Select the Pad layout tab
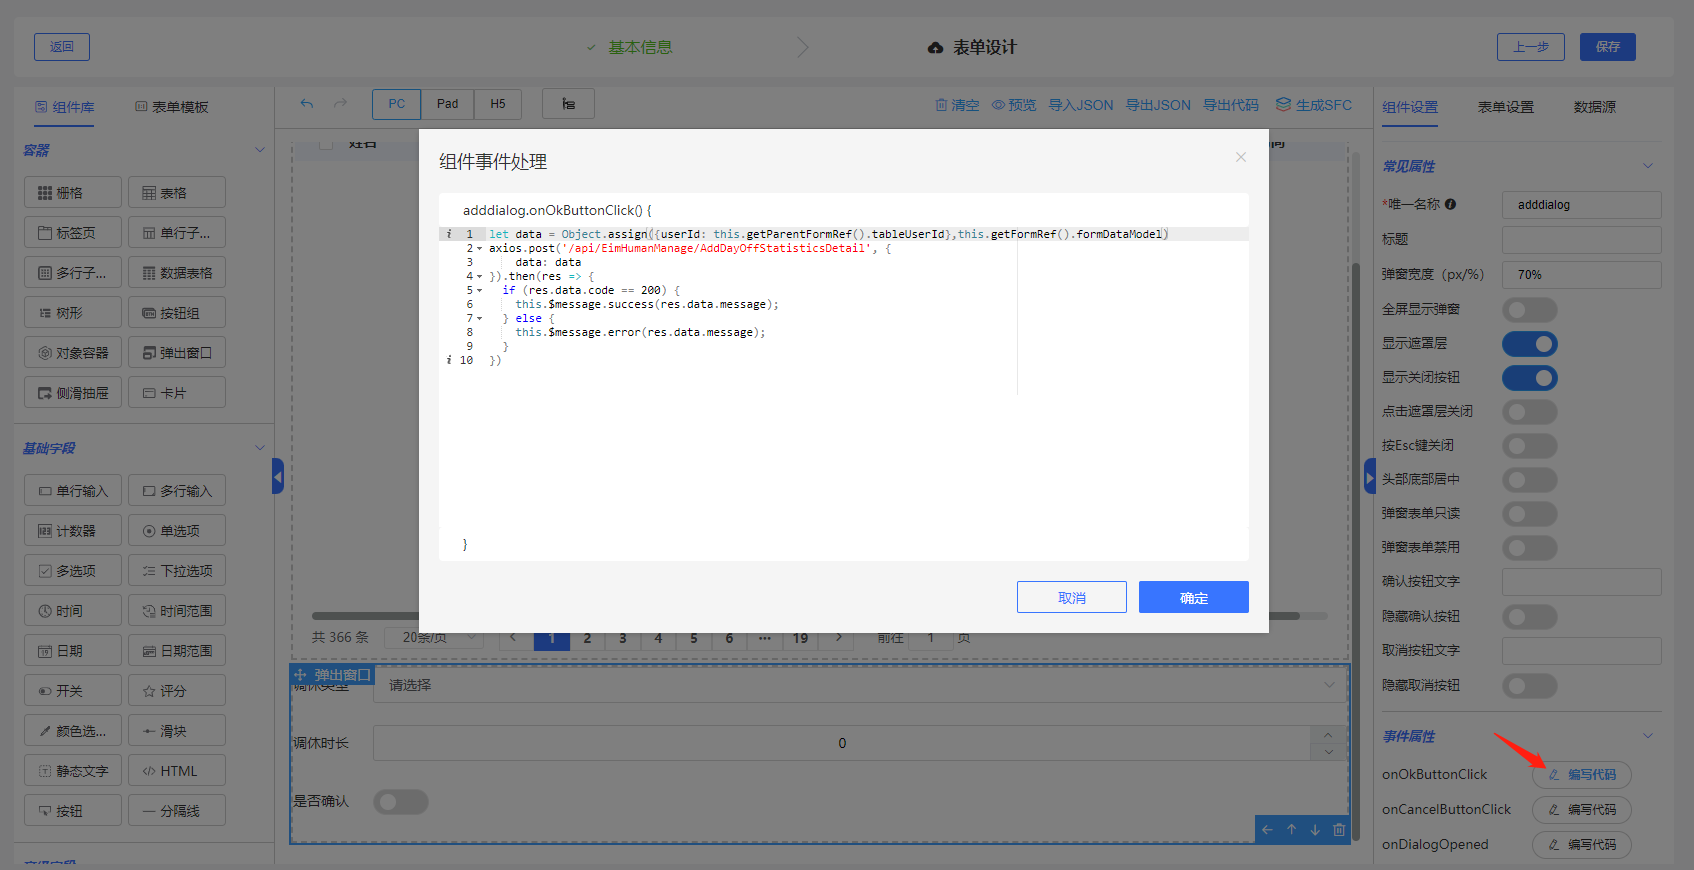Image resolution: width=1694 pixels, height=870 pixels. pos(447,104)
